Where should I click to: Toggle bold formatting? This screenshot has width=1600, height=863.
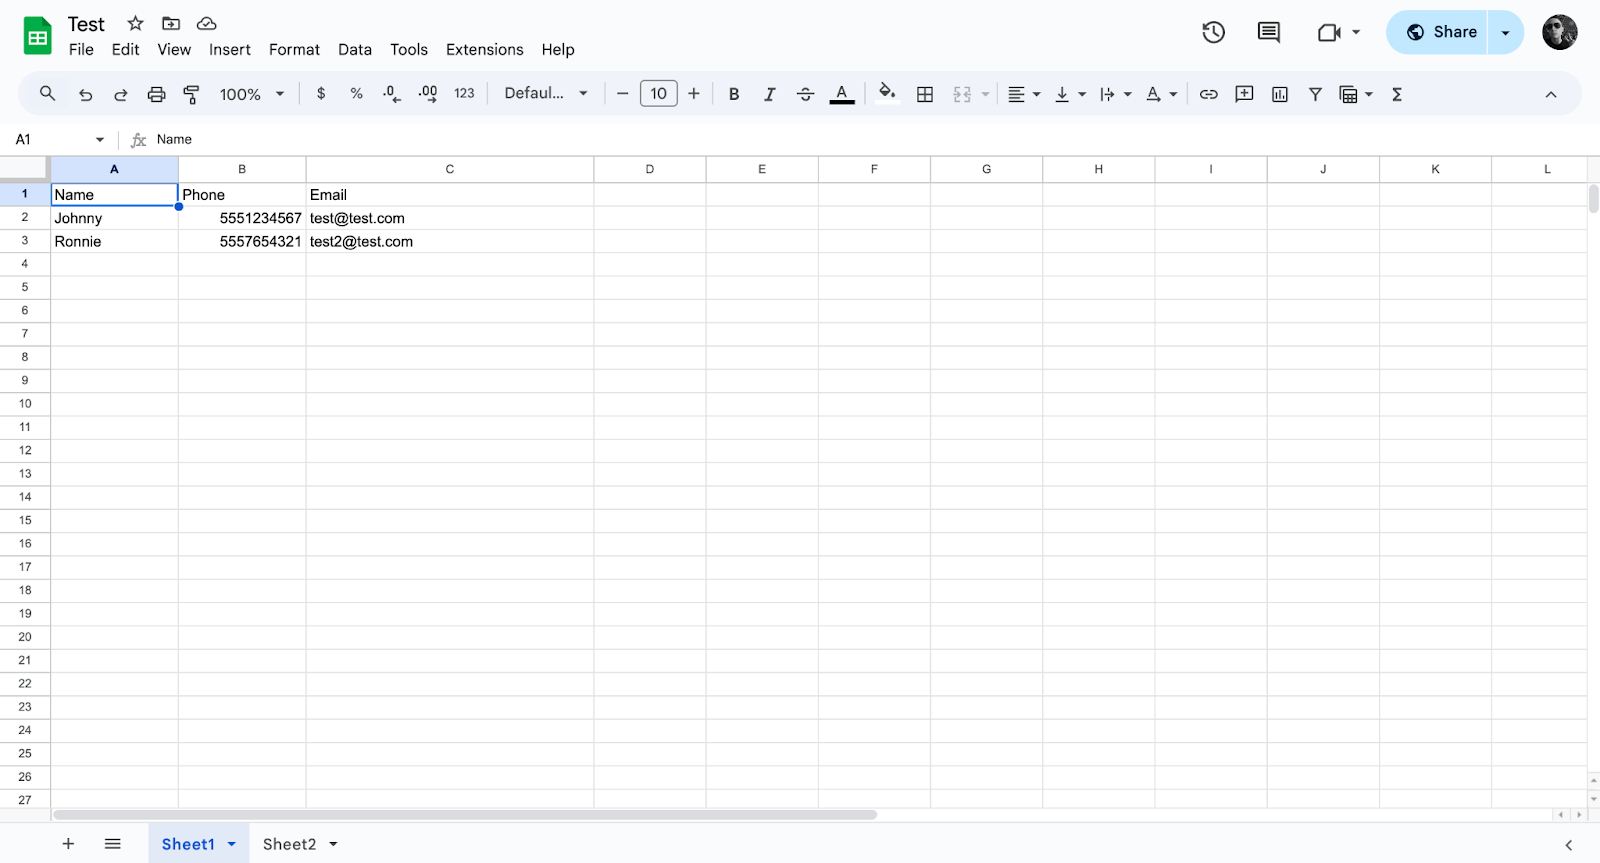click(733, 94)
